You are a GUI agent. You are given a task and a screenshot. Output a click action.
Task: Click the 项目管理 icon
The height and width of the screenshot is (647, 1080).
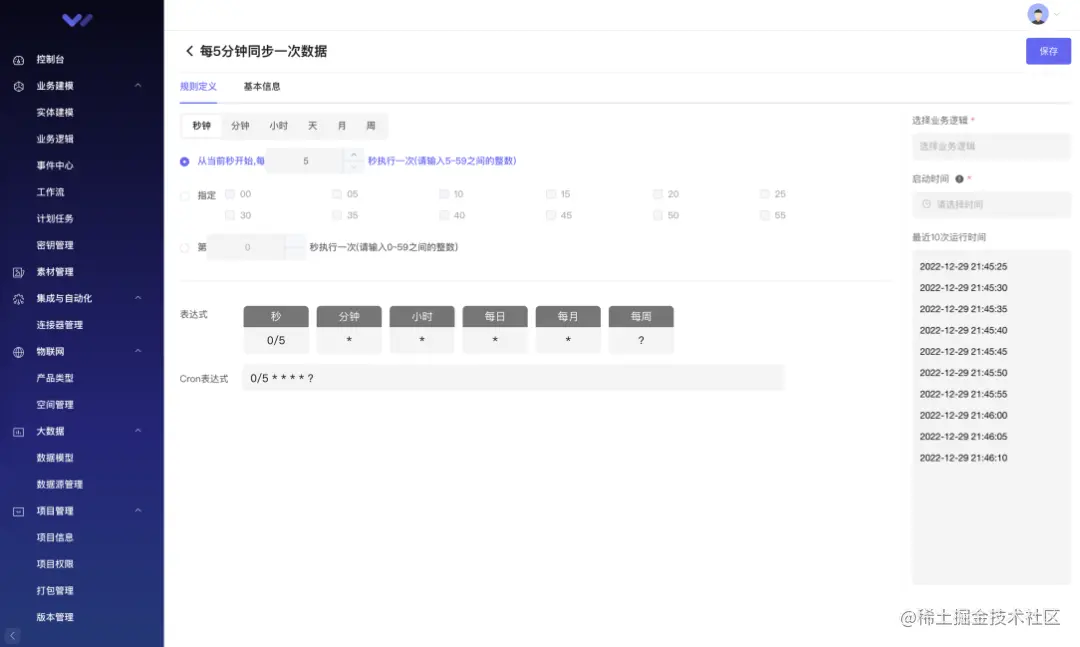pyautogui.click(x=19, y=511)
